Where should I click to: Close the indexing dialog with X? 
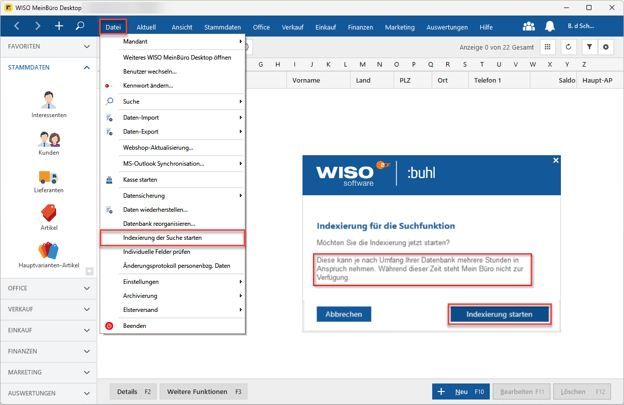(x=556, y=160)
